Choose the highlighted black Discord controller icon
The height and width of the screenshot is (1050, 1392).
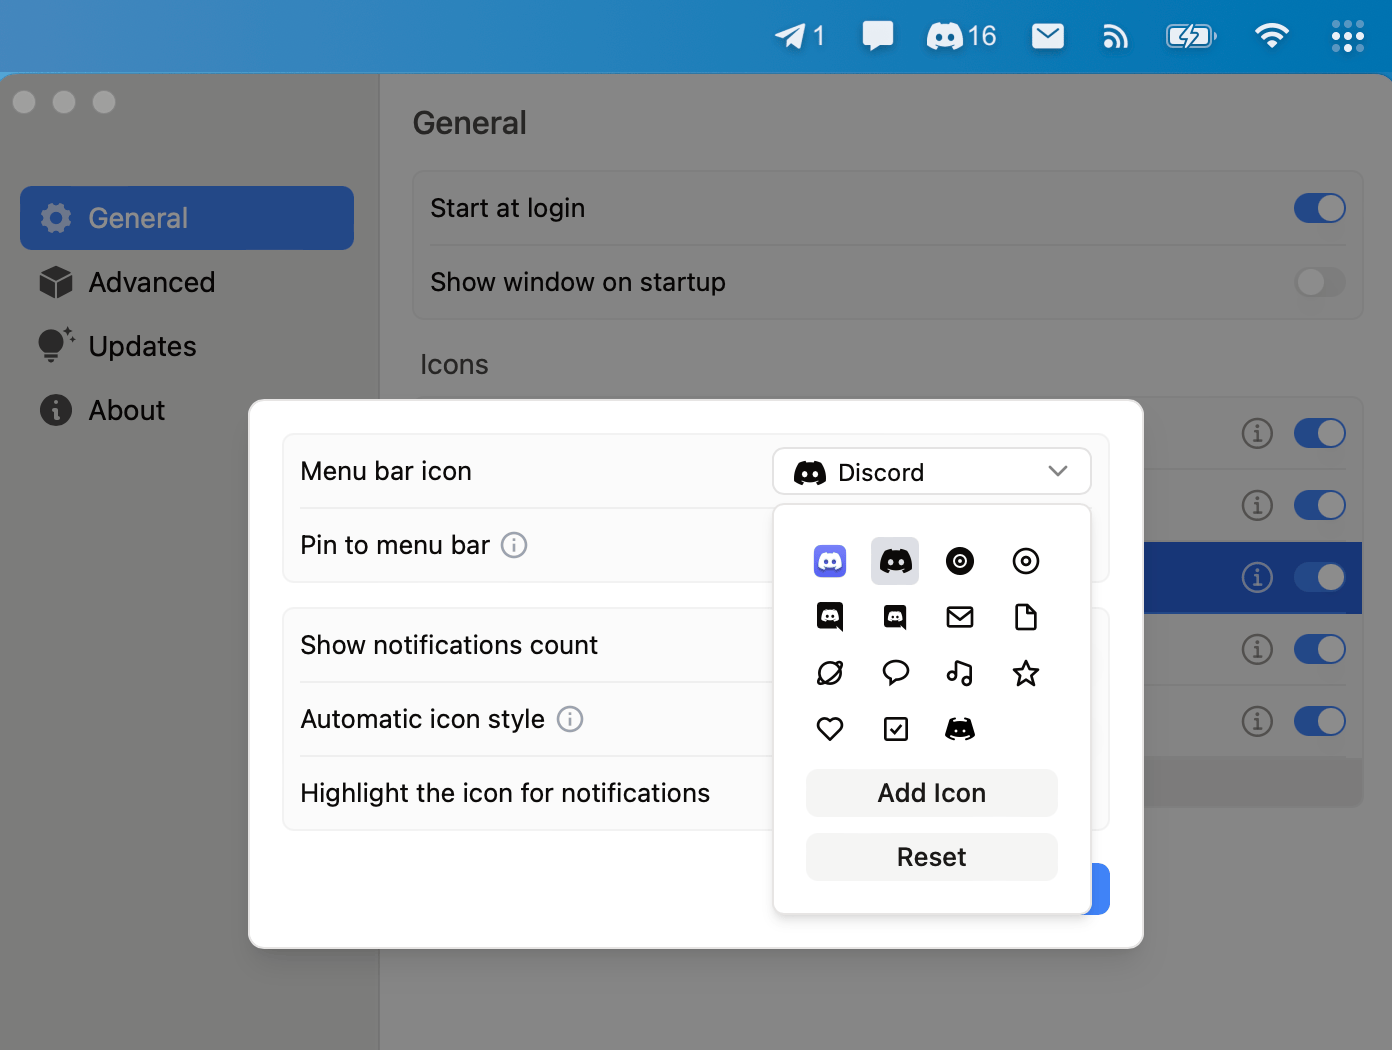tap(895, 561)
